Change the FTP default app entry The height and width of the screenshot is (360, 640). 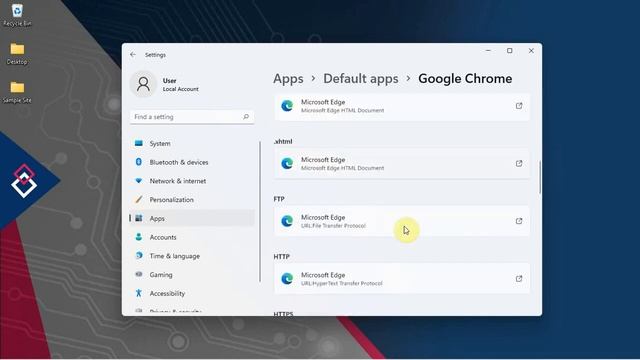pos(402,221)
